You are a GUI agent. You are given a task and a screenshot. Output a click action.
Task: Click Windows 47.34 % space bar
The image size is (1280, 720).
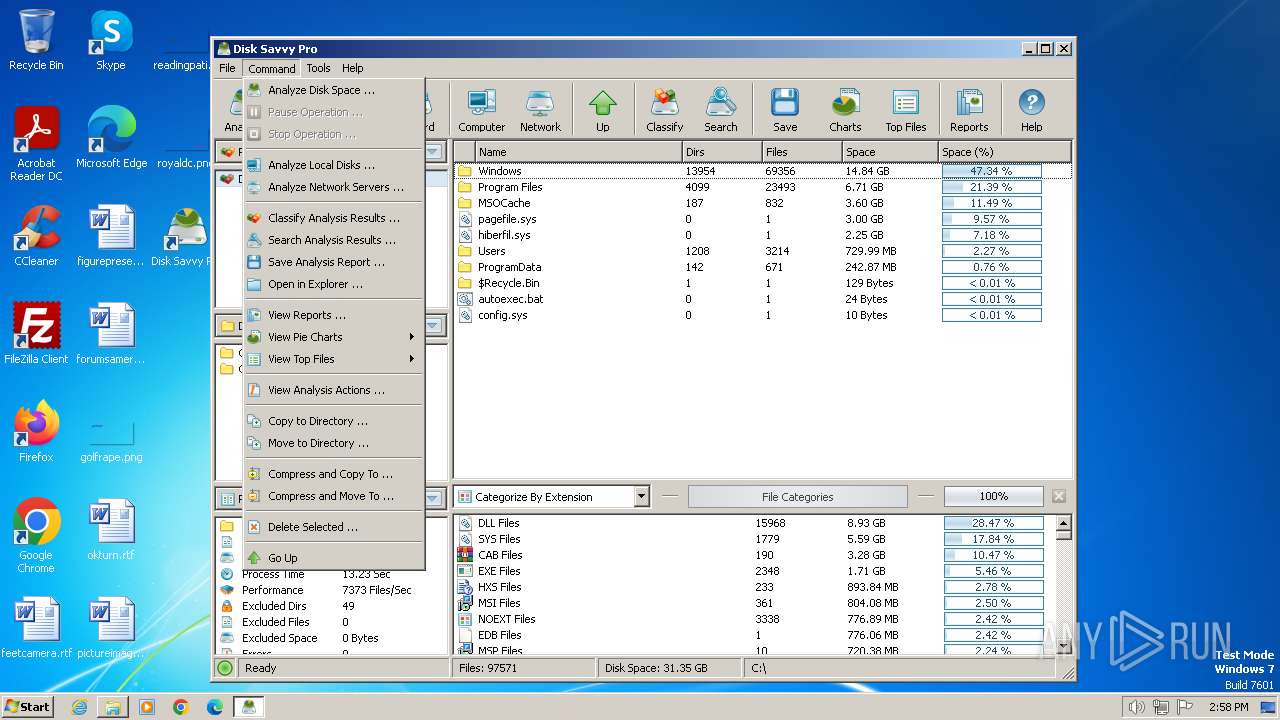(x=991, y=171)
